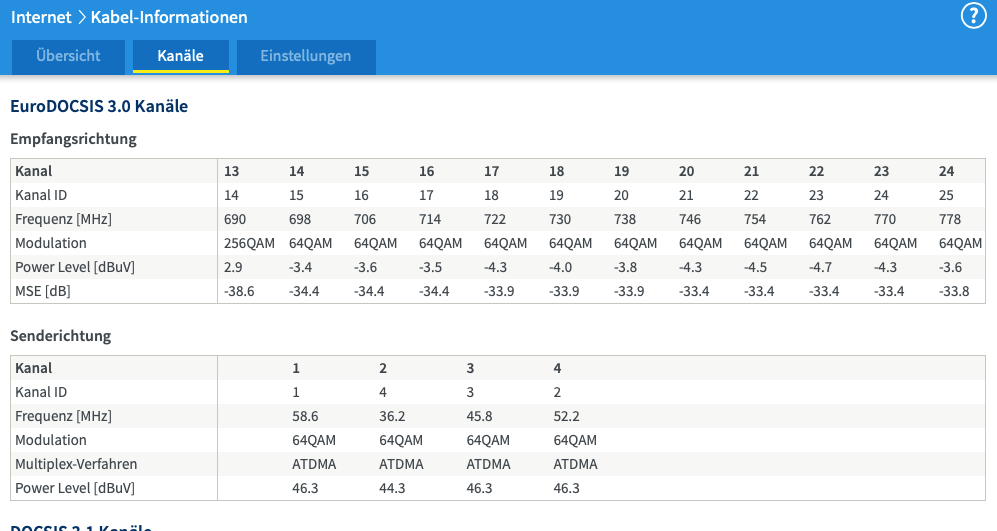Click the Kabel-Informationen breadcrumb title

pyautogui.click(x=169, y=17)
